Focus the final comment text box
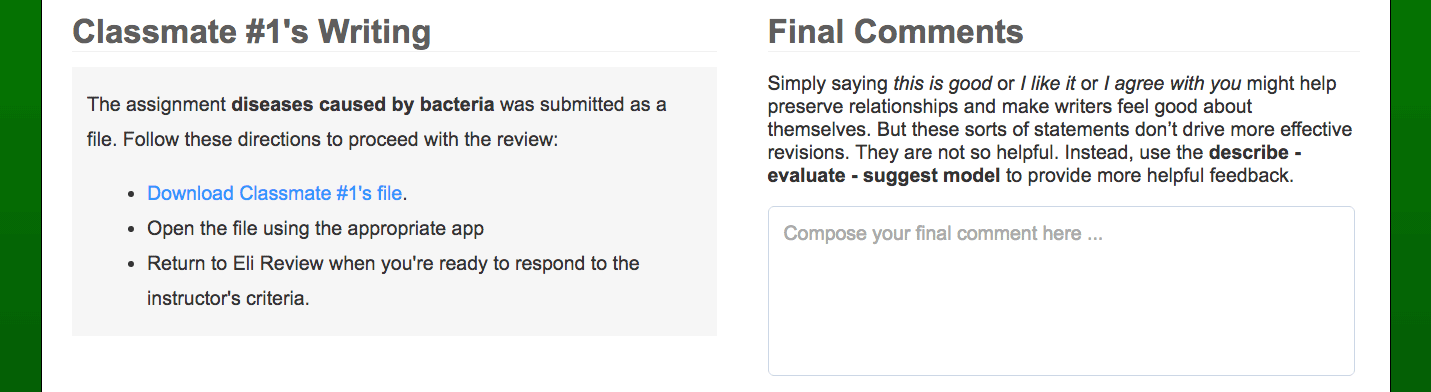The height and width of the screenshot is (392, 1431). [x=1061, y=291]
